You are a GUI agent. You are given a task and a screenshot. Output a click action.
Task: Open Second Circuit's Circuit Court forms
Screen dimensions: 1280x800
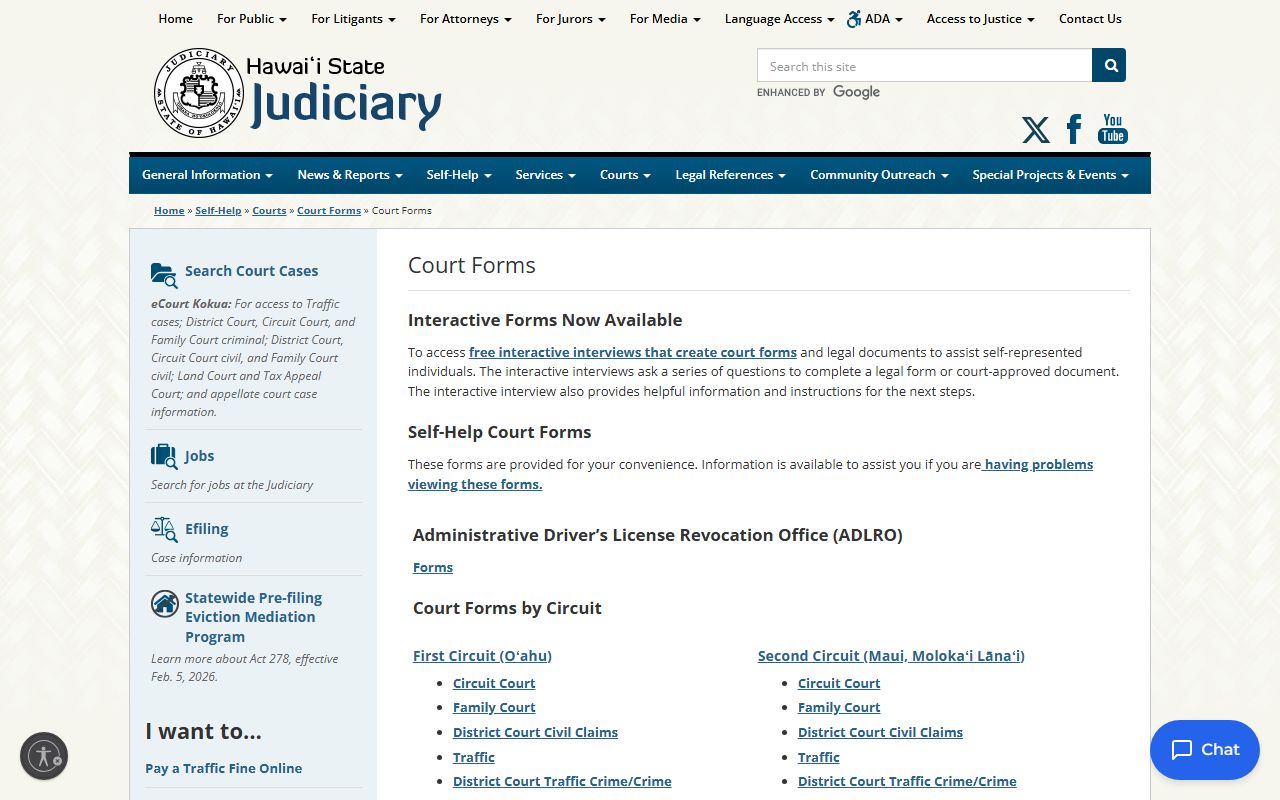pyautogui.click(x=839, y=683)
